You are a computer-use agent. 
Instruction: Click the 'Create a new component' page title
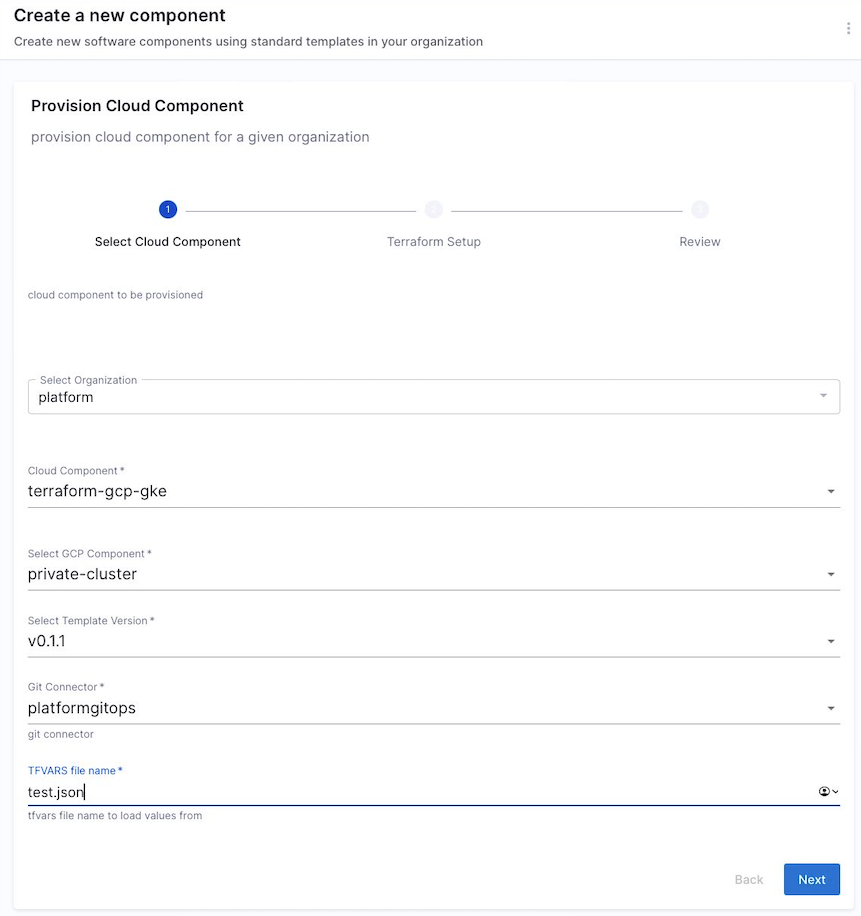coord(120,15)
